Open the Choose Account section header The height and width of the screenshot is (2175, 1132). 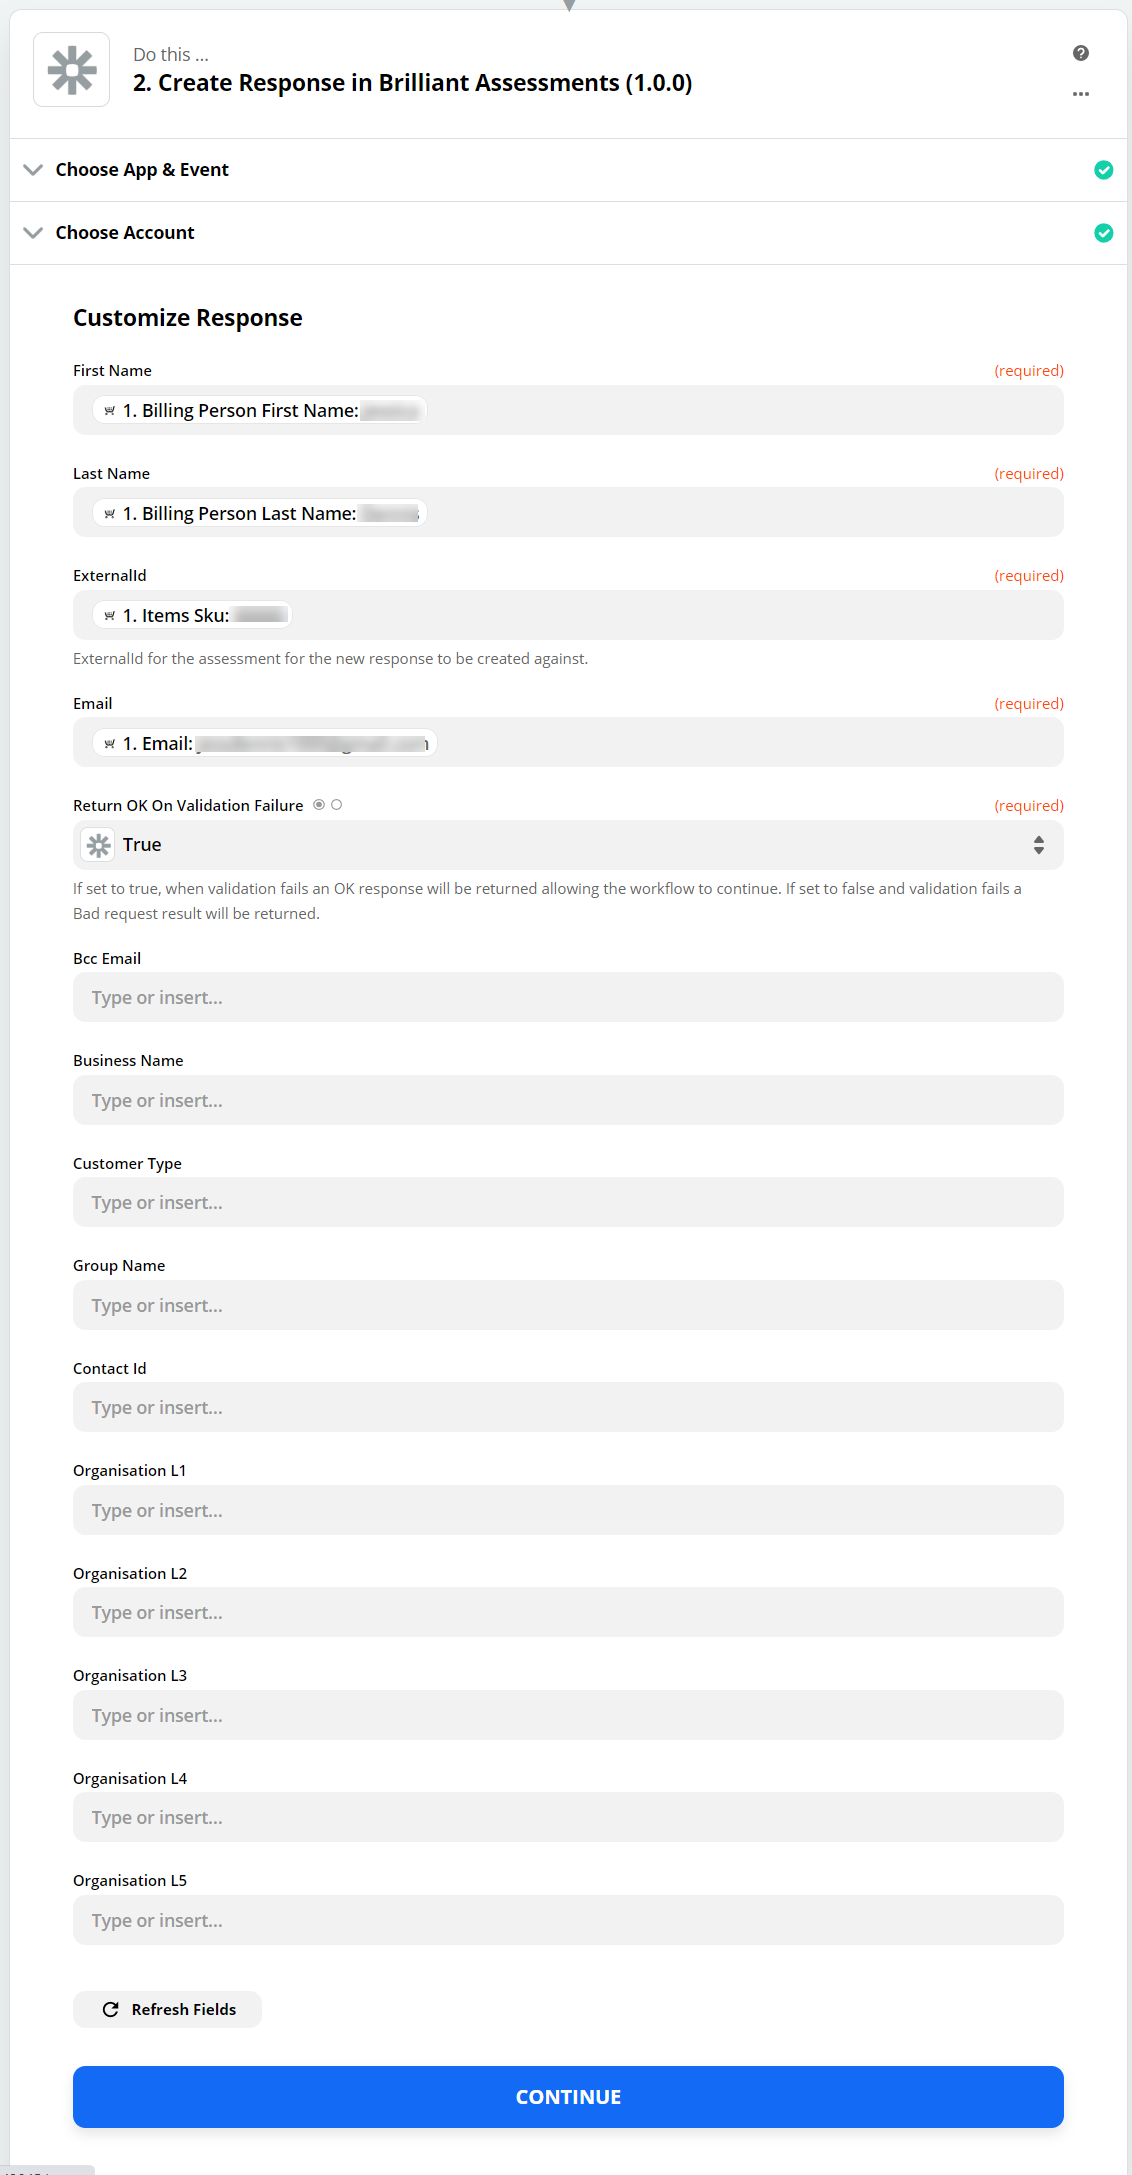coord(124,233)
